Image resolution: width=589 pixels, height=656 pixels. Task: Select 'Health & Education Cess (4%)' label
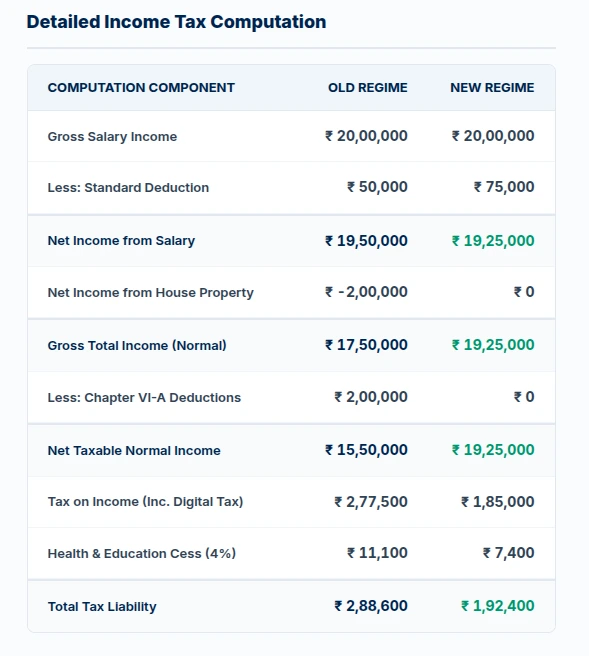point(142,554)
